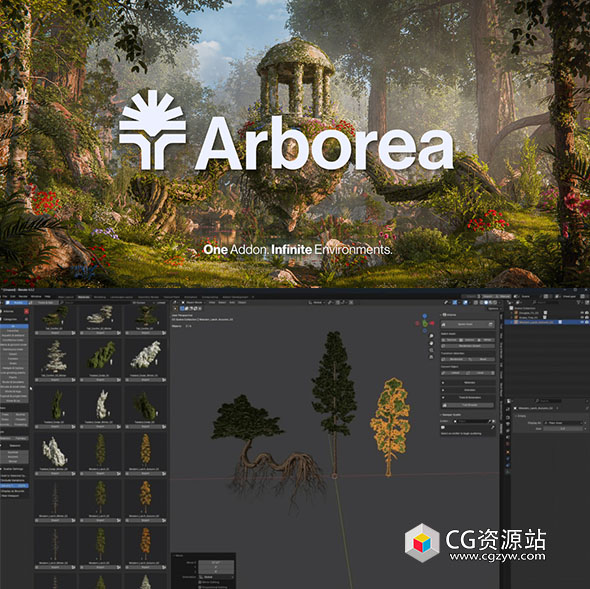Select the box select tool icon
590x589 pixels.
tap(182, 309)
